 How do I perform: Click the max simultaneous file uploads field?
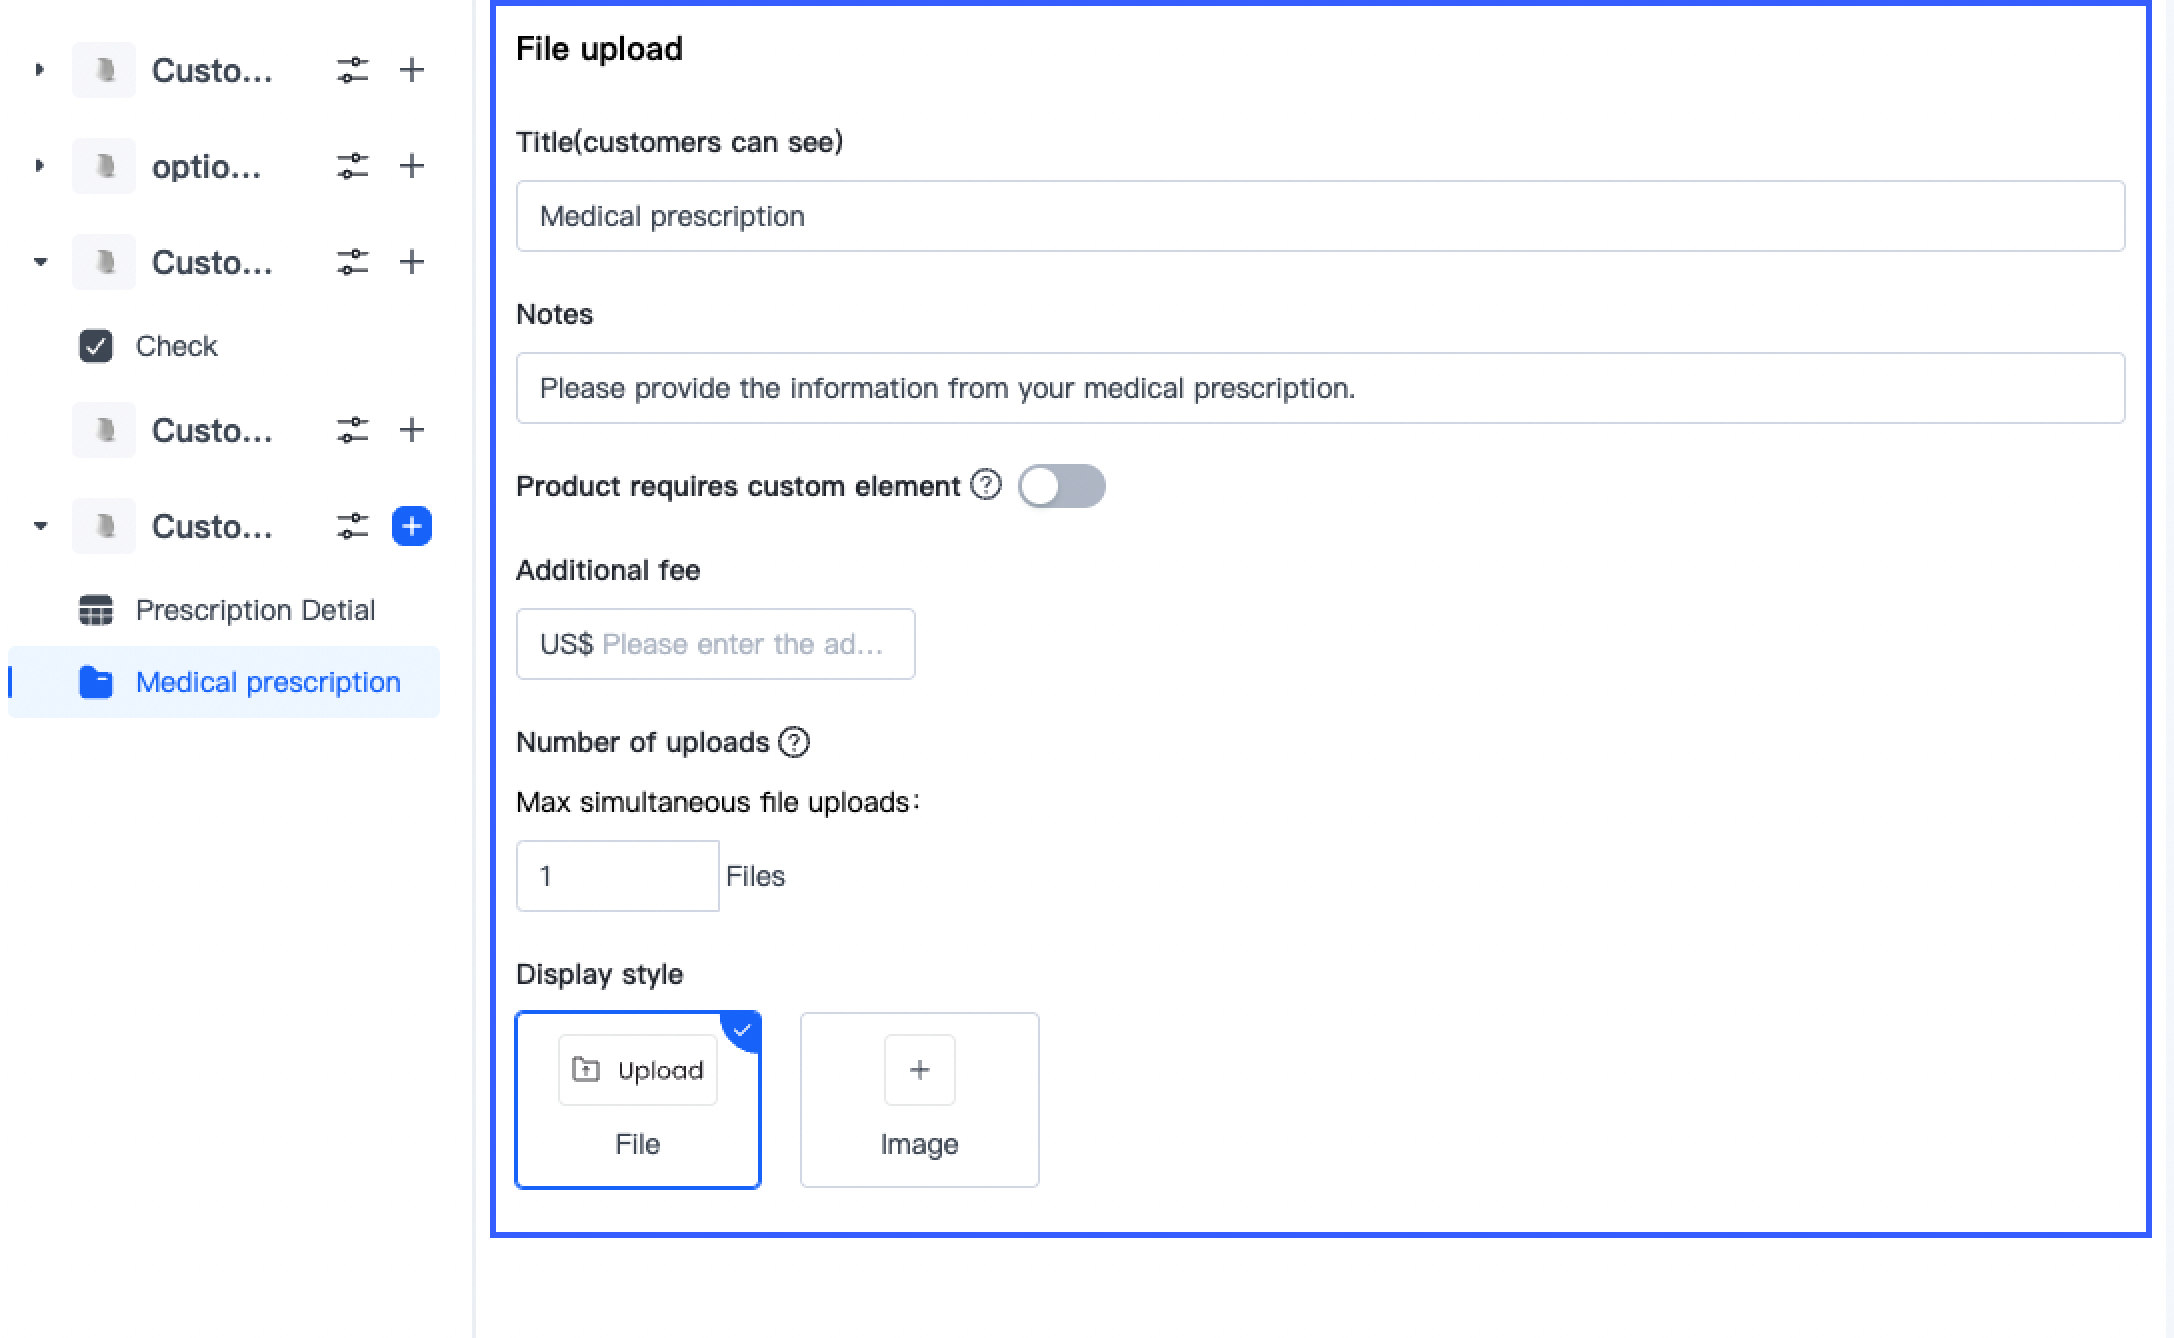coord(617,876)
